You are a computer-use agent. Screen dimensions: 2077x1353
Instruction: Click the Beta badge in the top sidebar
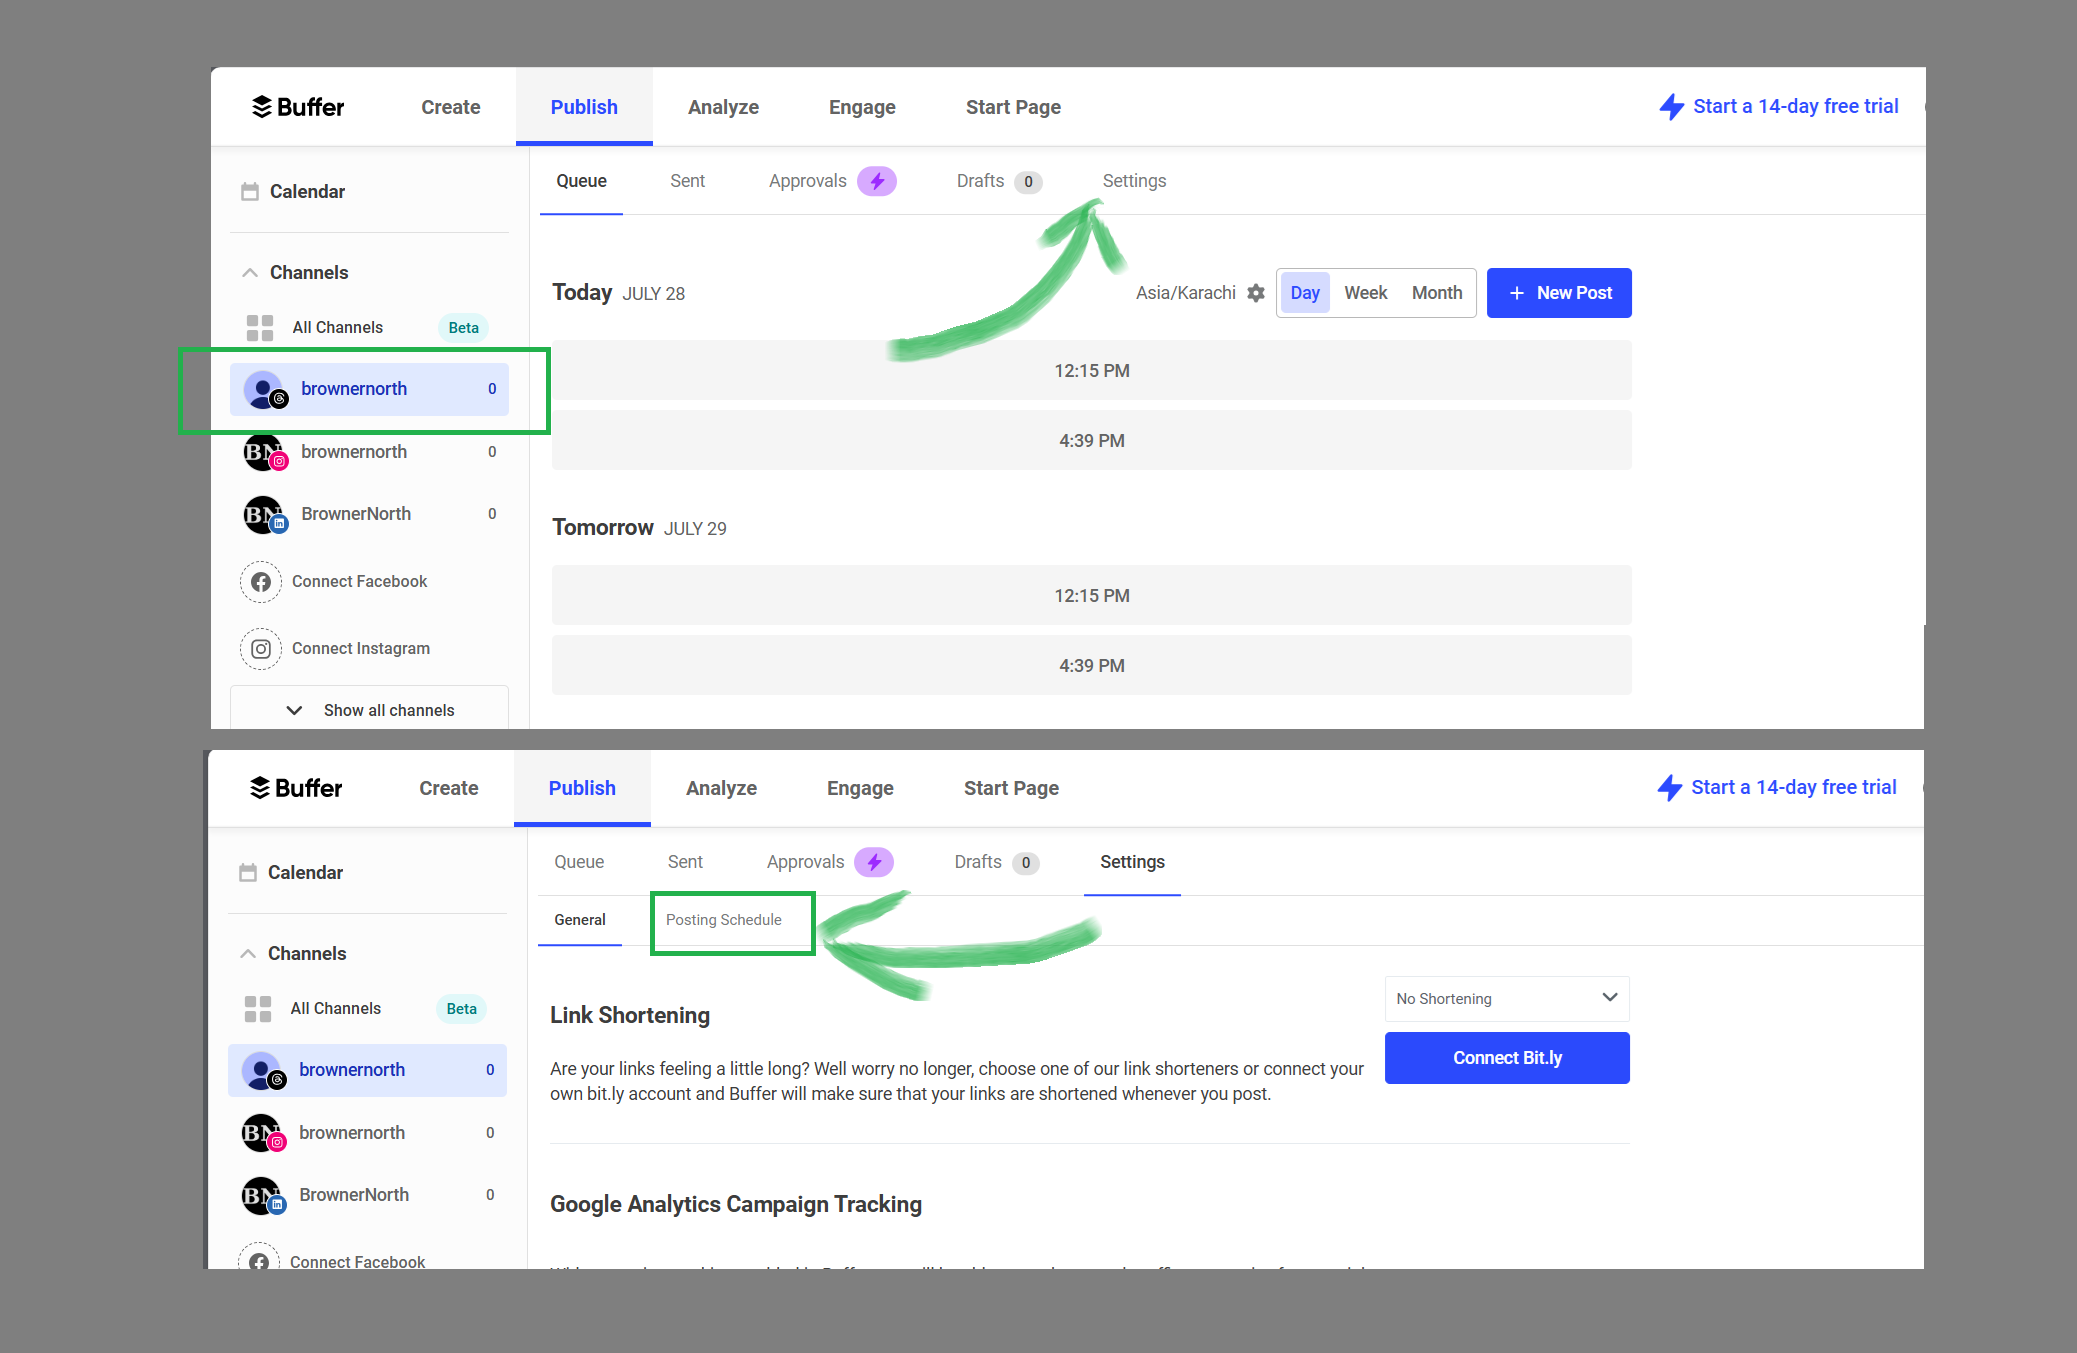point(463,328)
